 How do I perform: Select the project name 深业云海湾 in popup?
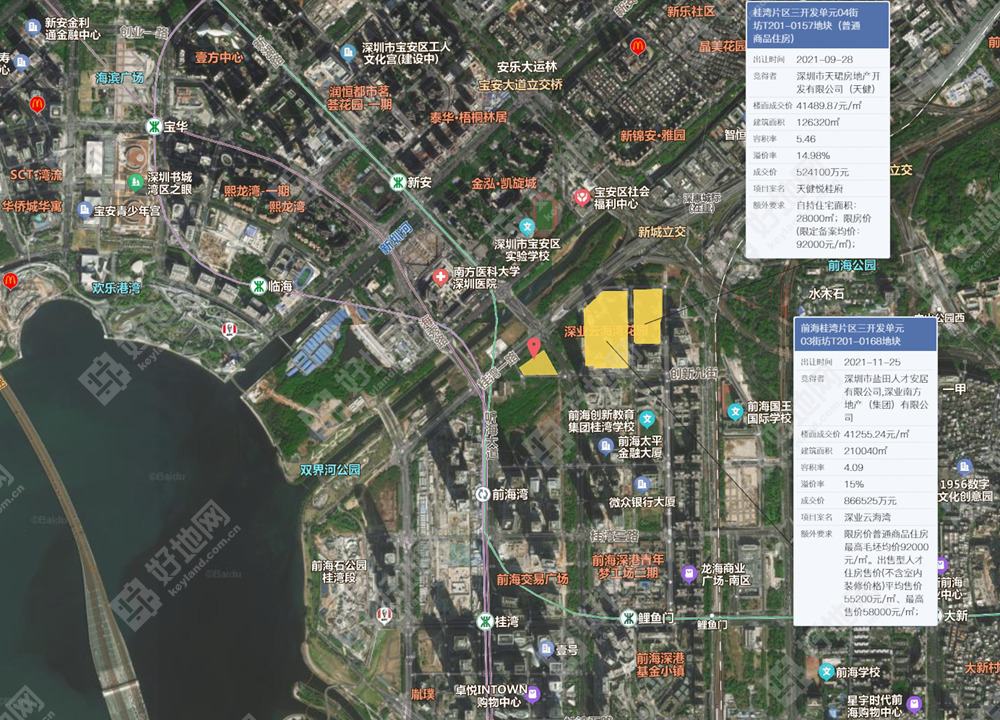[x=867, y=517]
